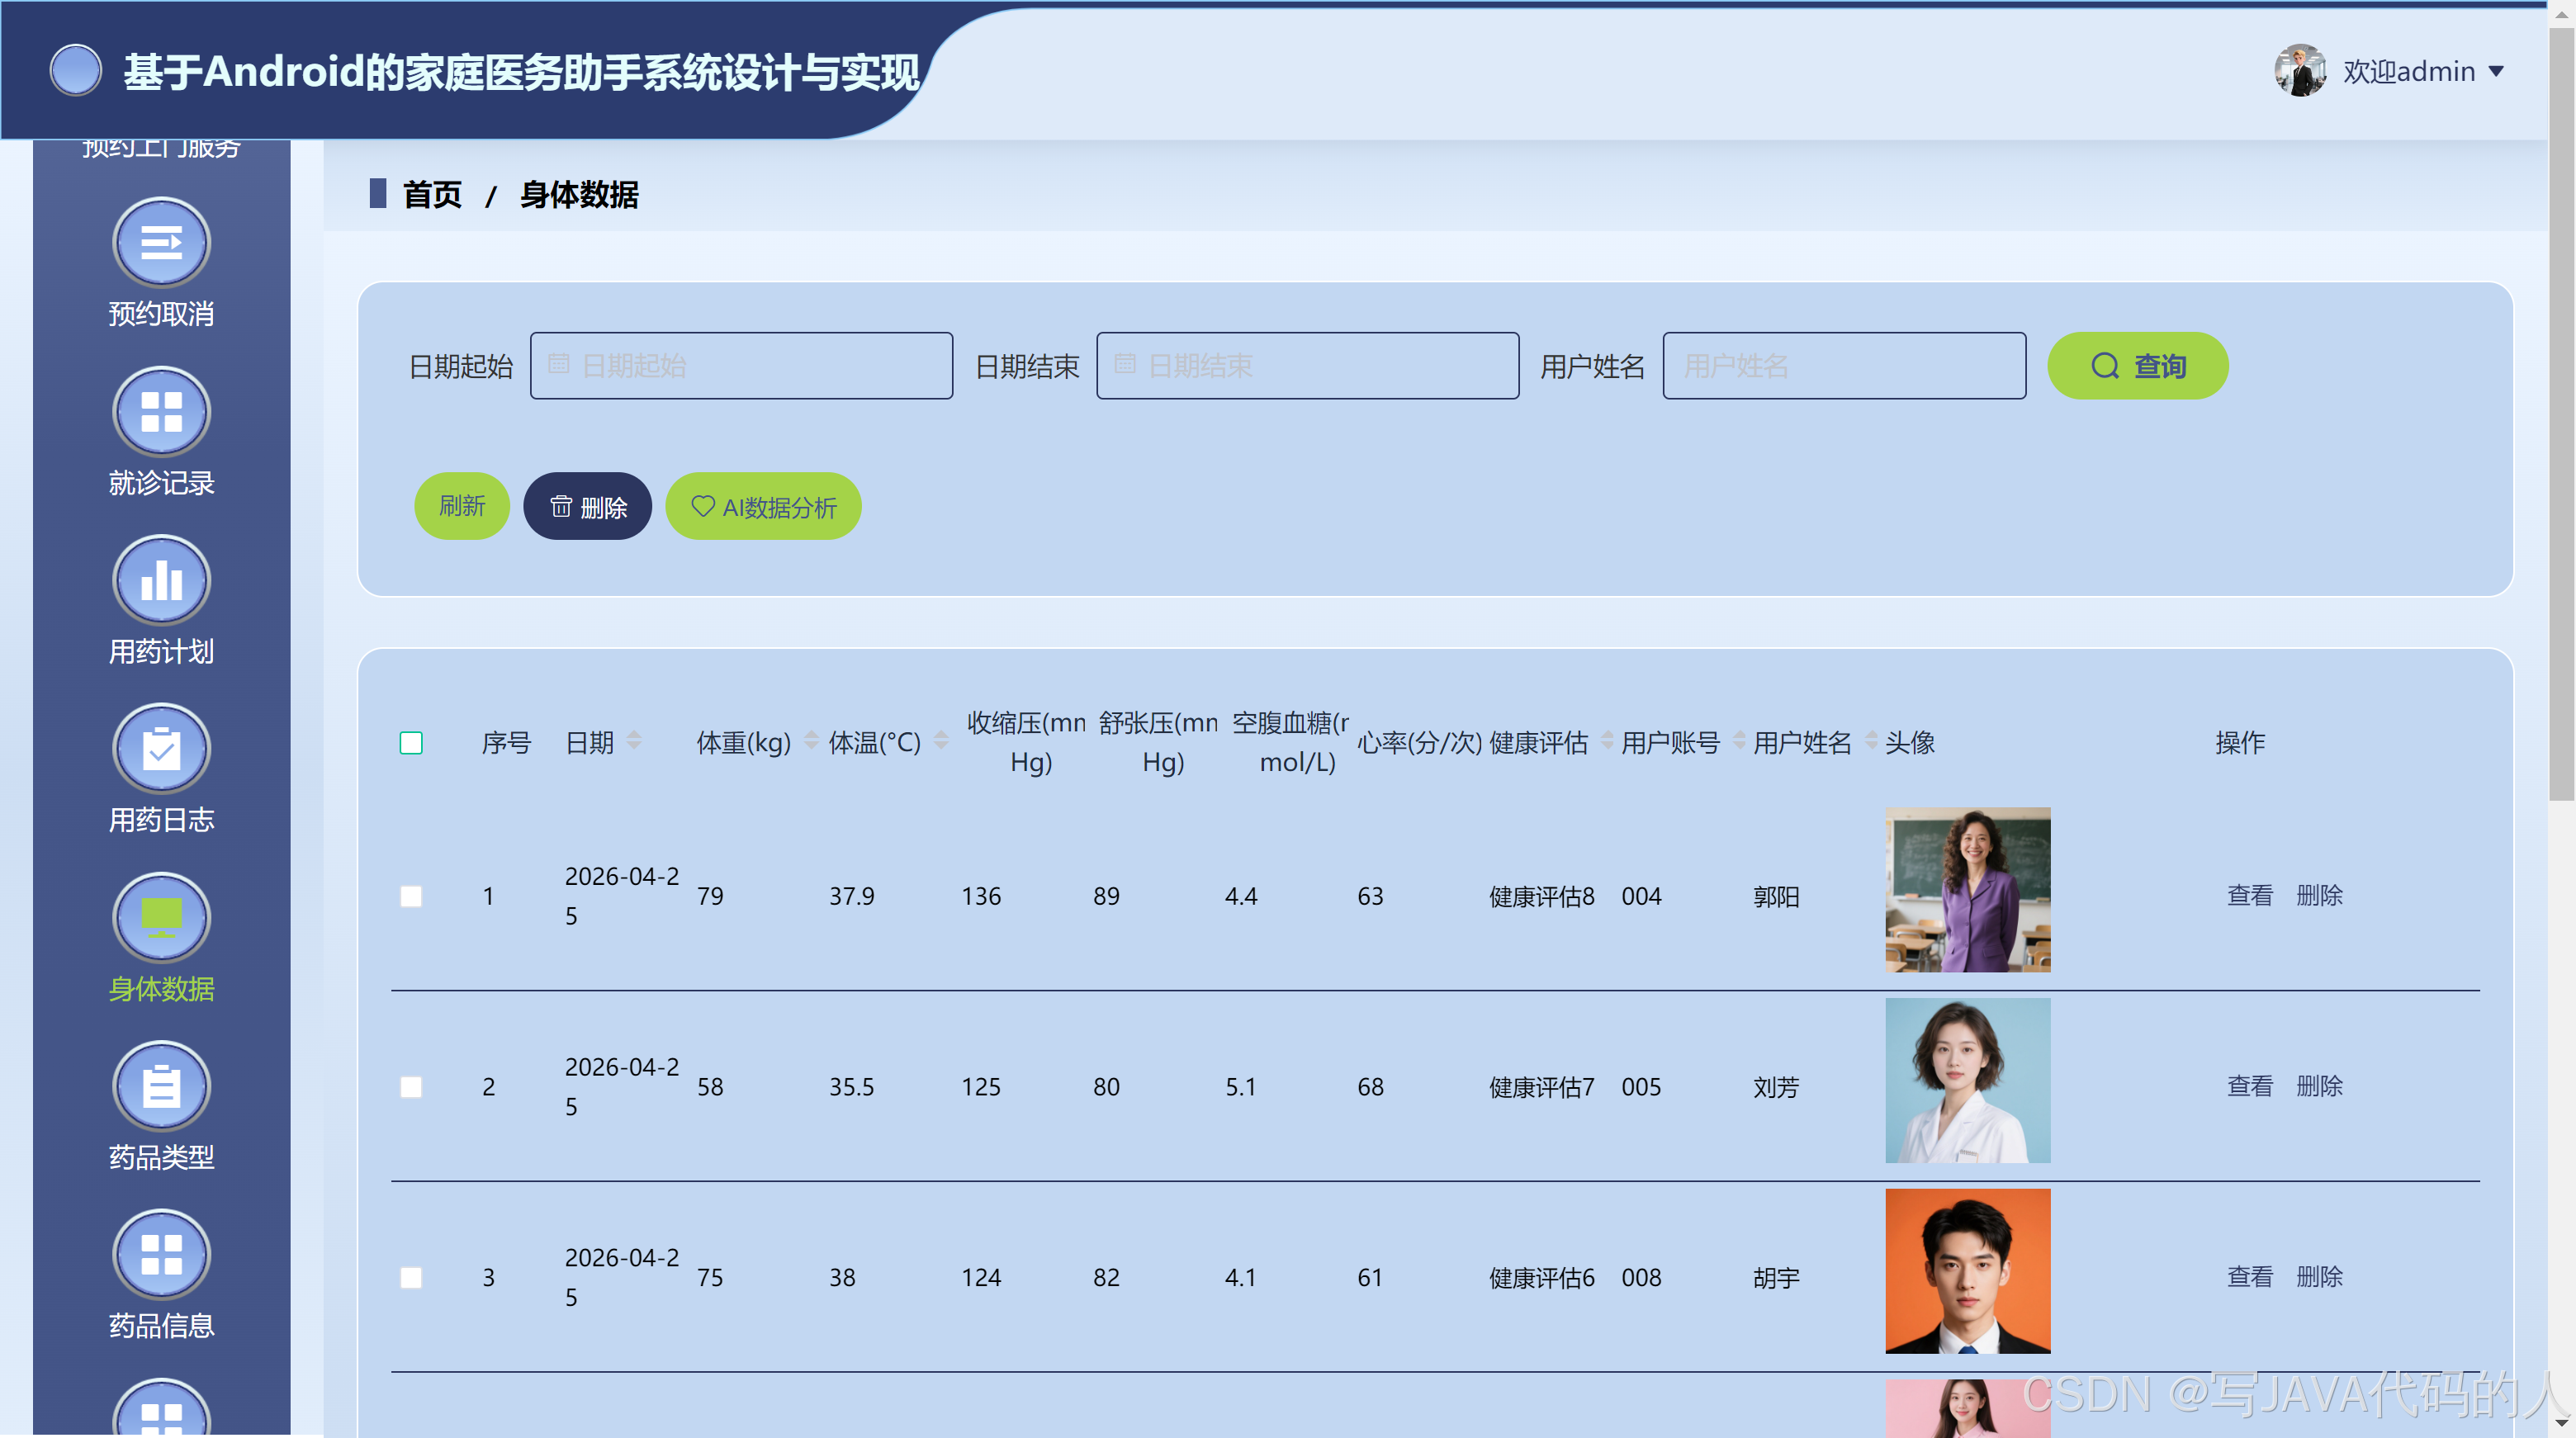The image size is (2576, 1438).
Task: Click user account 008 cell
Action: click(x=1641, y=1279)
